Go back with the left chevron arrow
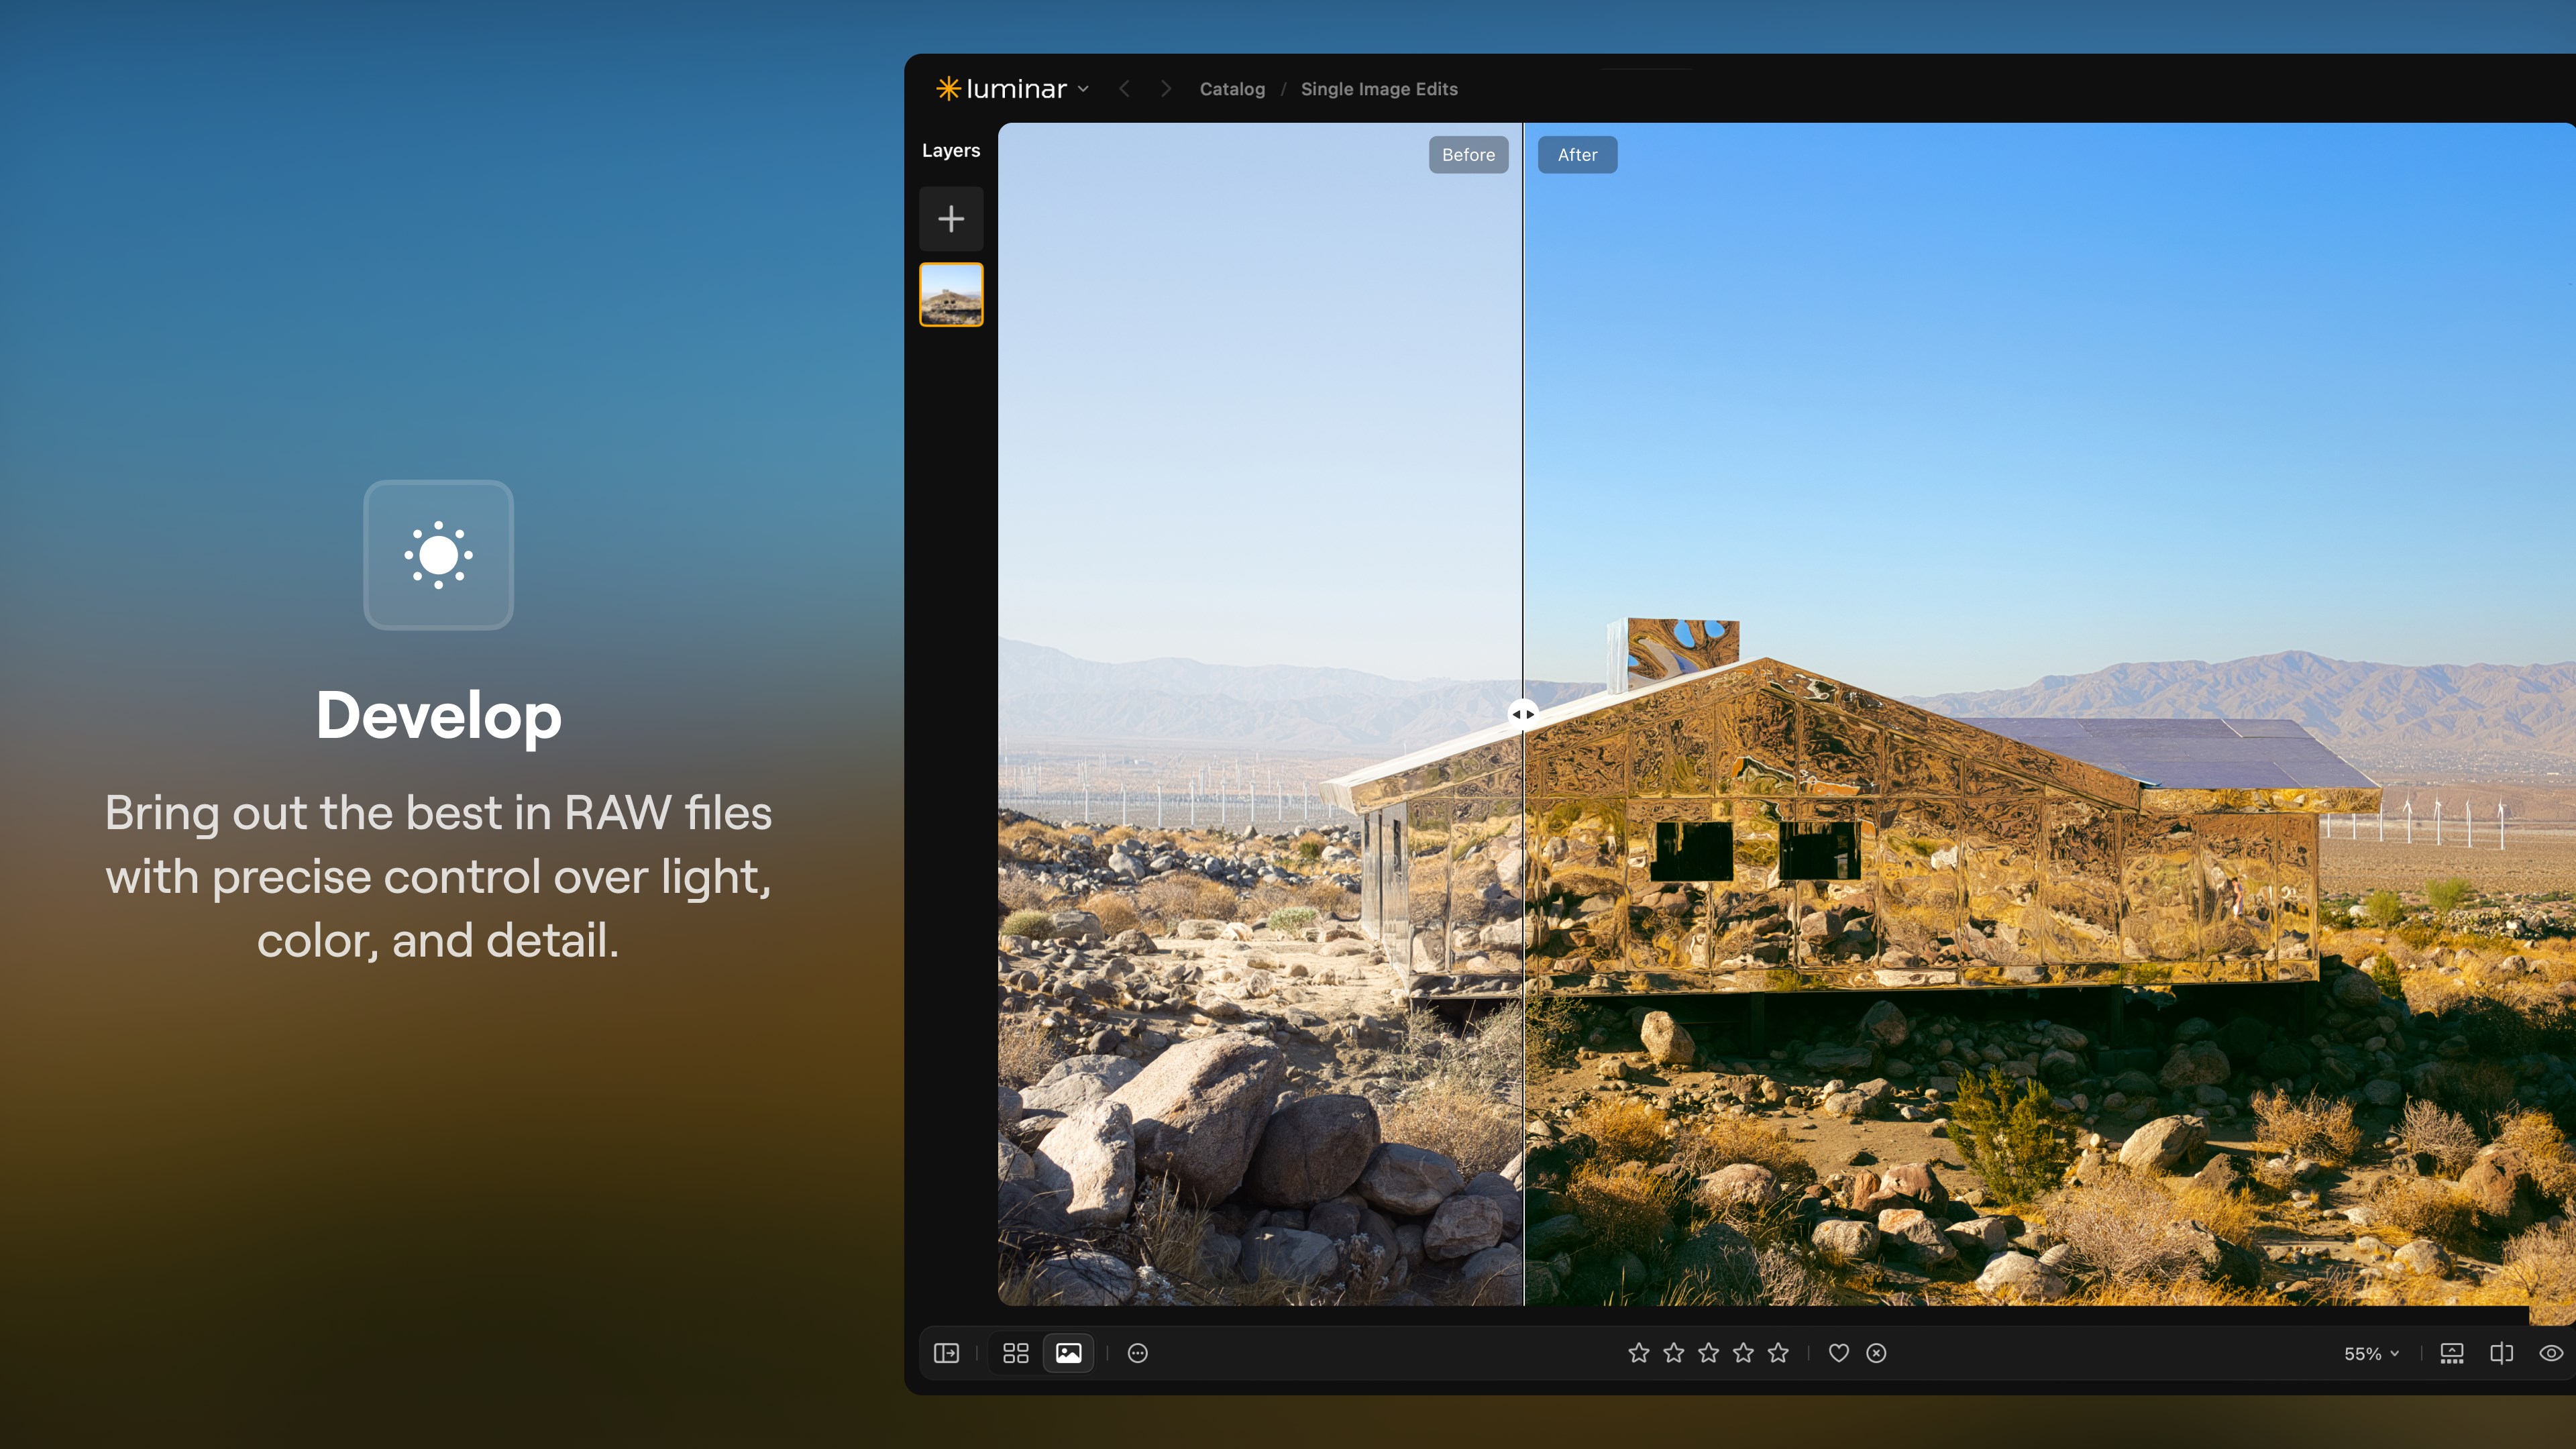This screenshot has height=1449, width=2576. coord(1125,89)
